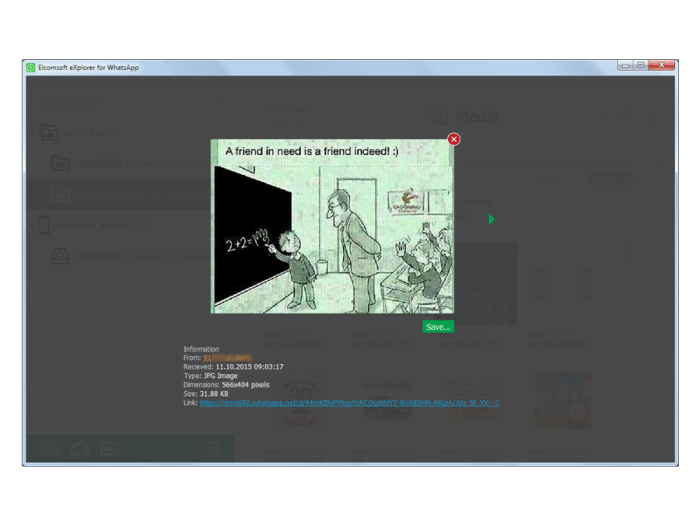Close the image preview with red X
Screen dimensions: 700x525
454,139
